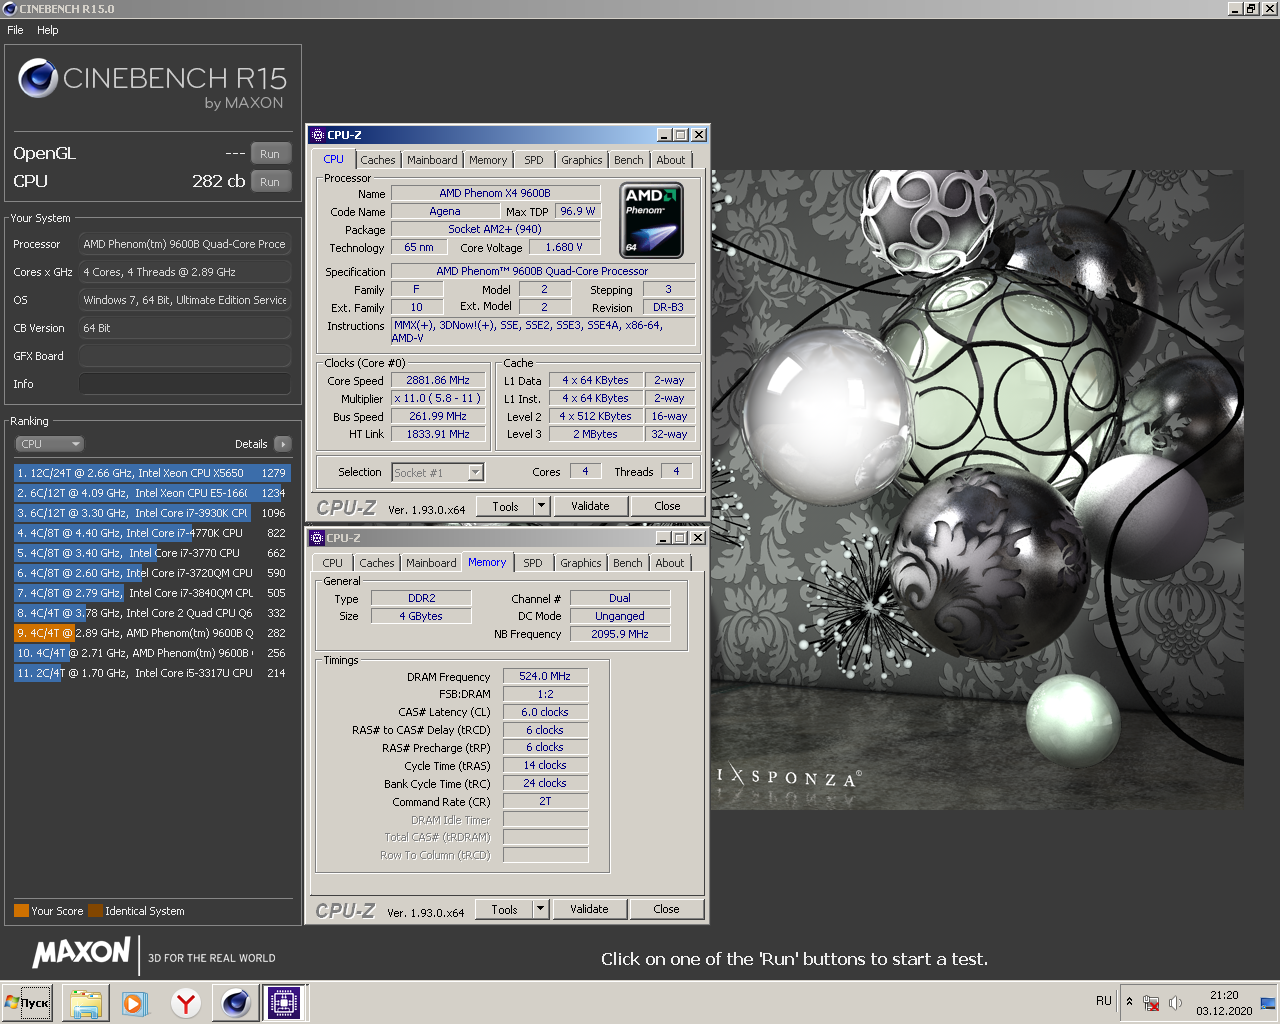Expand the Tools dropdown arrow in upper CPU-Z
Viewport: 1280px width, 1024px height.
pos(541,507)
